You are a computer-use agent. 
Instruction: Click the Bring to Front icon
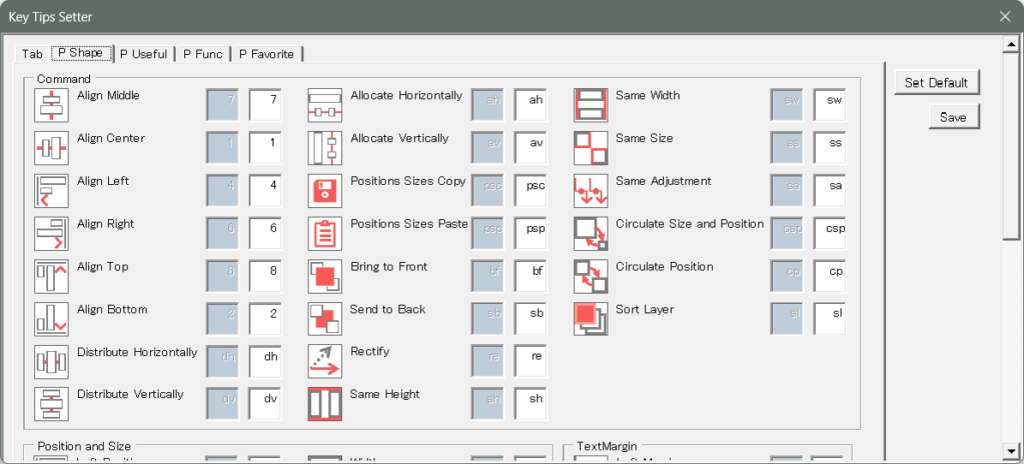[324, 276]
